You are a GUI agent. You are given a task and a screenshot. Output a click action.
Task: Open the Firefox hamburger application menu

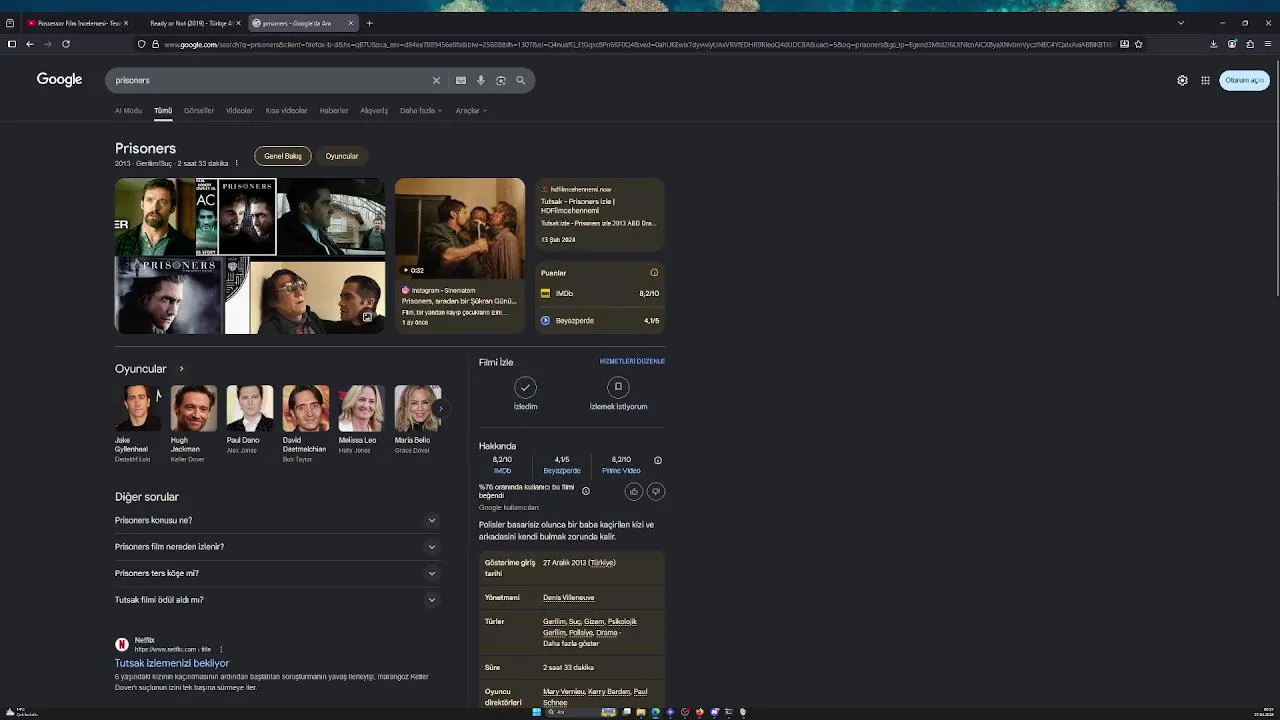(1268, 44)
